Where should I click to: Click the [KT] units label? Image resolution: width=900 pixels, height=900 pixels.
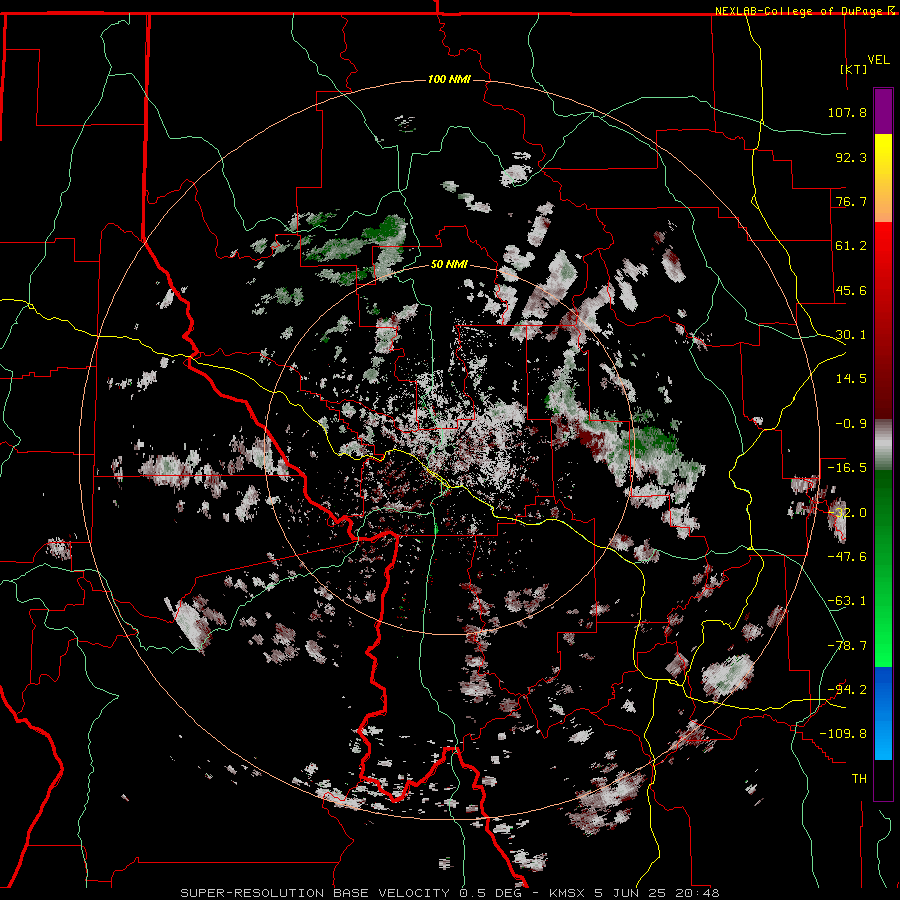854,69
